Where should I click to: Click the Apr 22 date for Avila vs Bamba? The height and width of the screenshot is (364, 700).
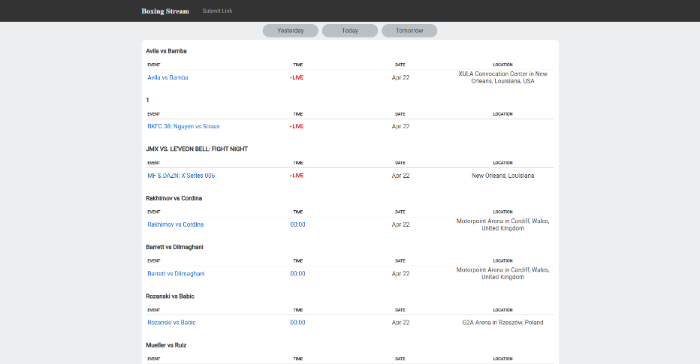pyautogui.click(x=400, y=77)
